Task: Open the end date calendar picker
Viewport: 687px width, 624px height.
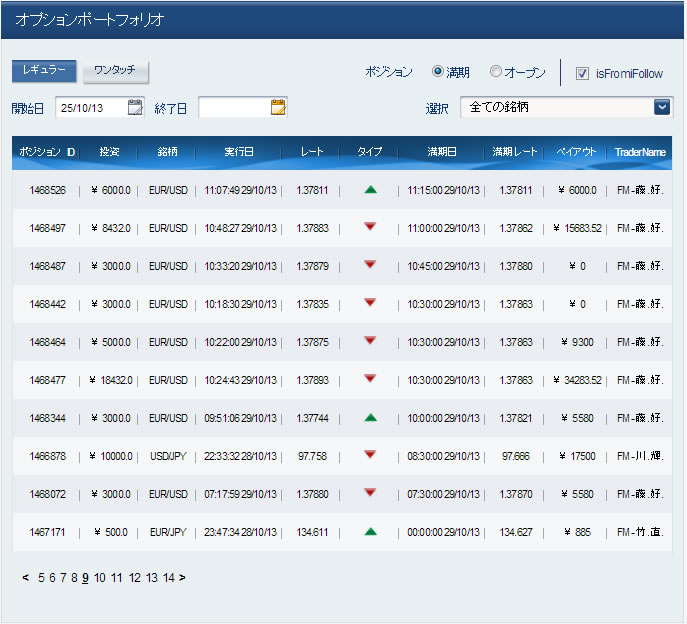Action: tap(278, 107)
